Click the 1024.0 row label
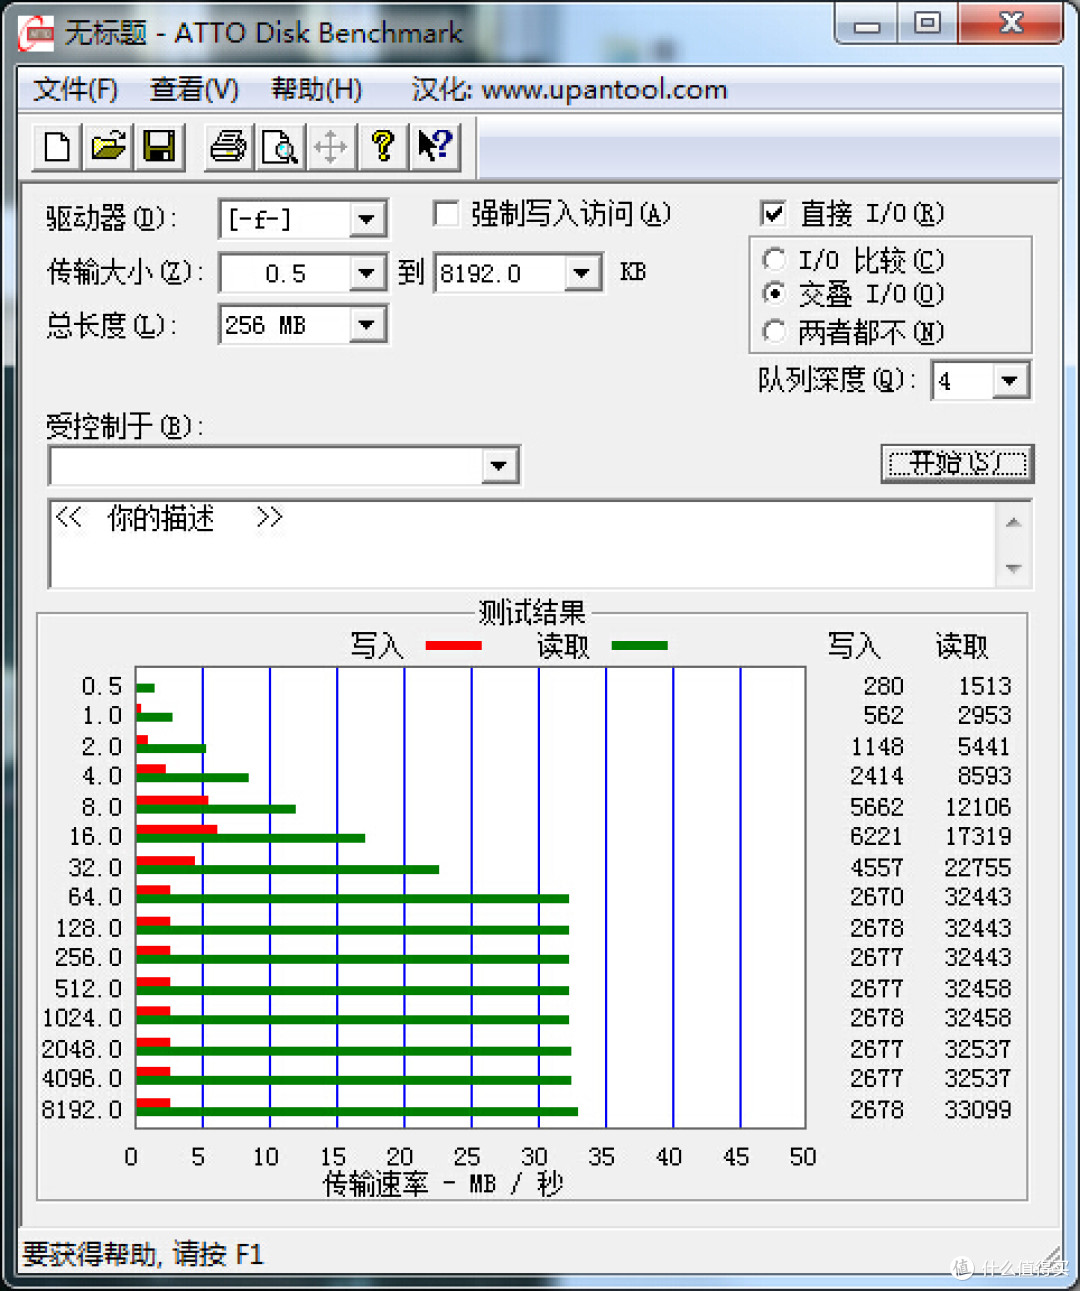This screenshot has height=1291, width=1080. coord(82,1018)
